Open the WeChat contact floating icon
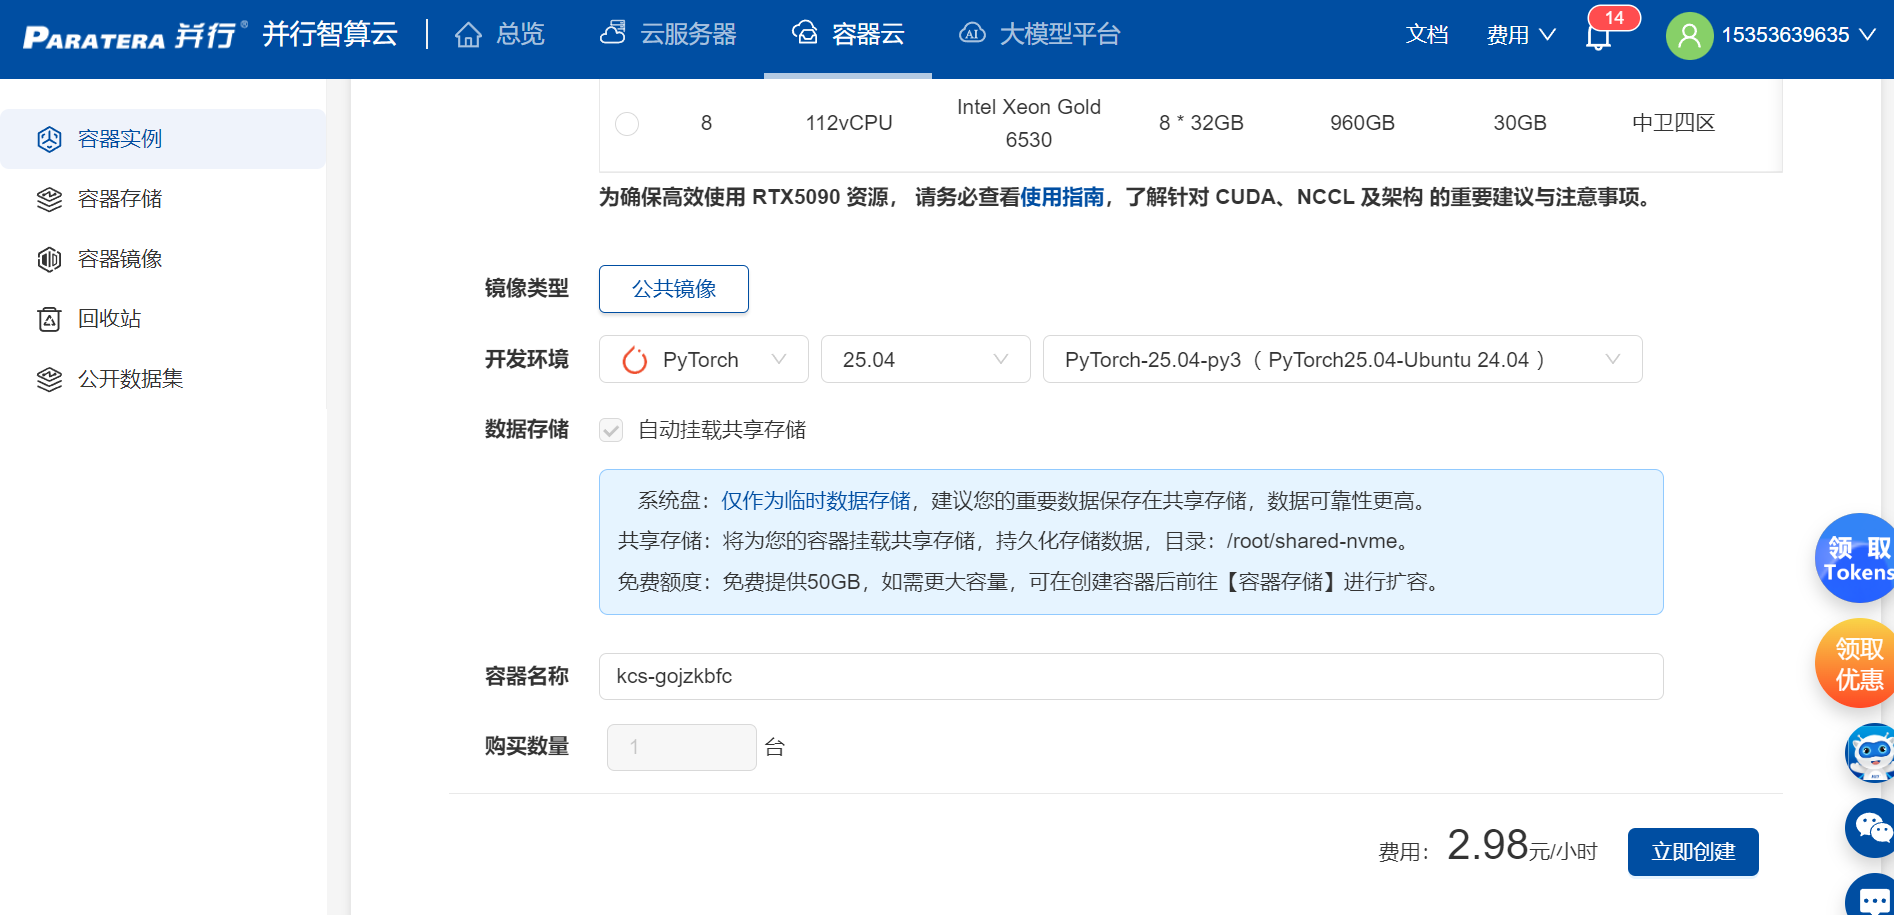Image resolution: width=1894 pixels, height=915 pixels. click(x=1870, y=828)
